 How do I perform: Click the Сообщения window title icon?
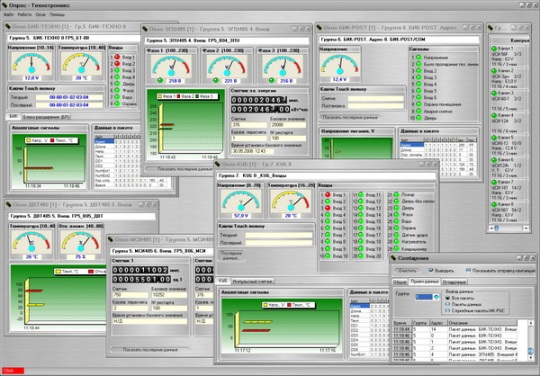394,258
